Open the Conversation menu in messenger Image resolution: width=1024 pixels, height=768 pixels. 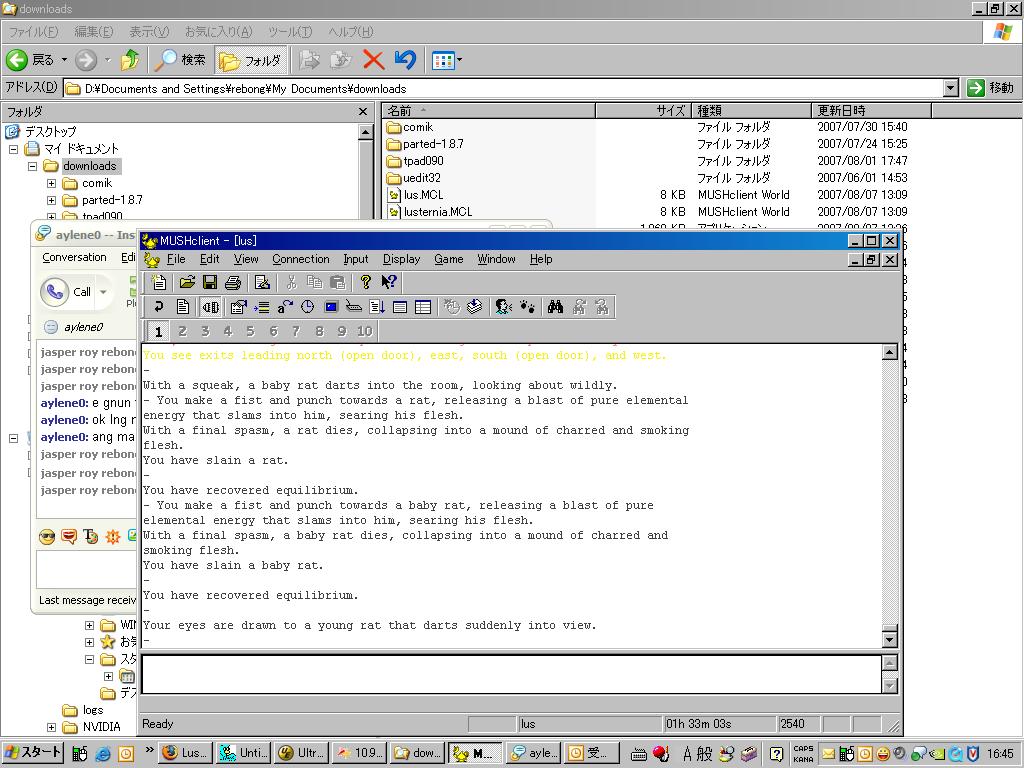74,257
